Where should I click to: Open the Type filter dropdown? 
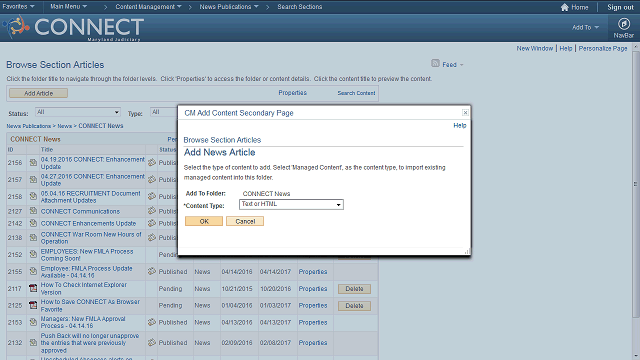point(164,112)
